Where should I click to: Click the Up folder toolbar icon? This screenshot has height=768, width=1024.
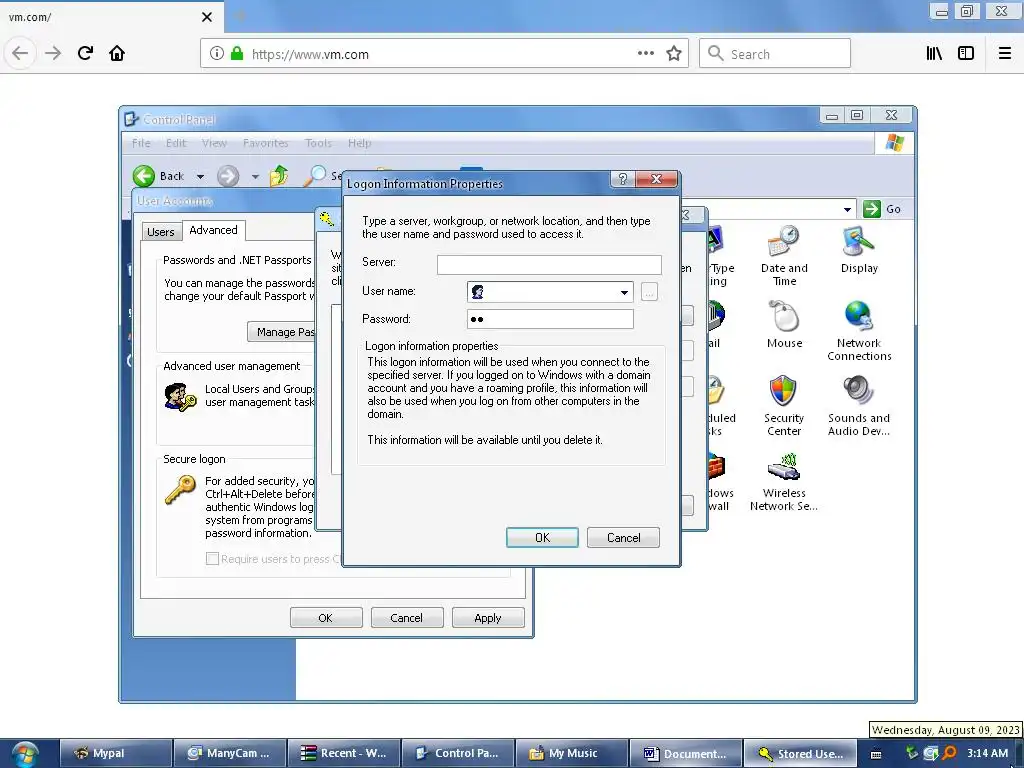(279, 176)
